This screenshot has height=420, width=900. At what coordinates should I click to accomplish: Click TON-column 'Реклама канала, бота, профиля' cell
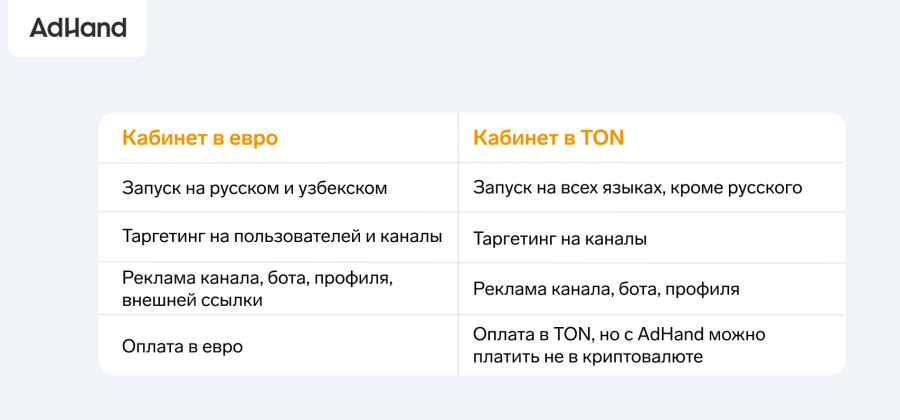pyautogui.click(x=606, y=289)
